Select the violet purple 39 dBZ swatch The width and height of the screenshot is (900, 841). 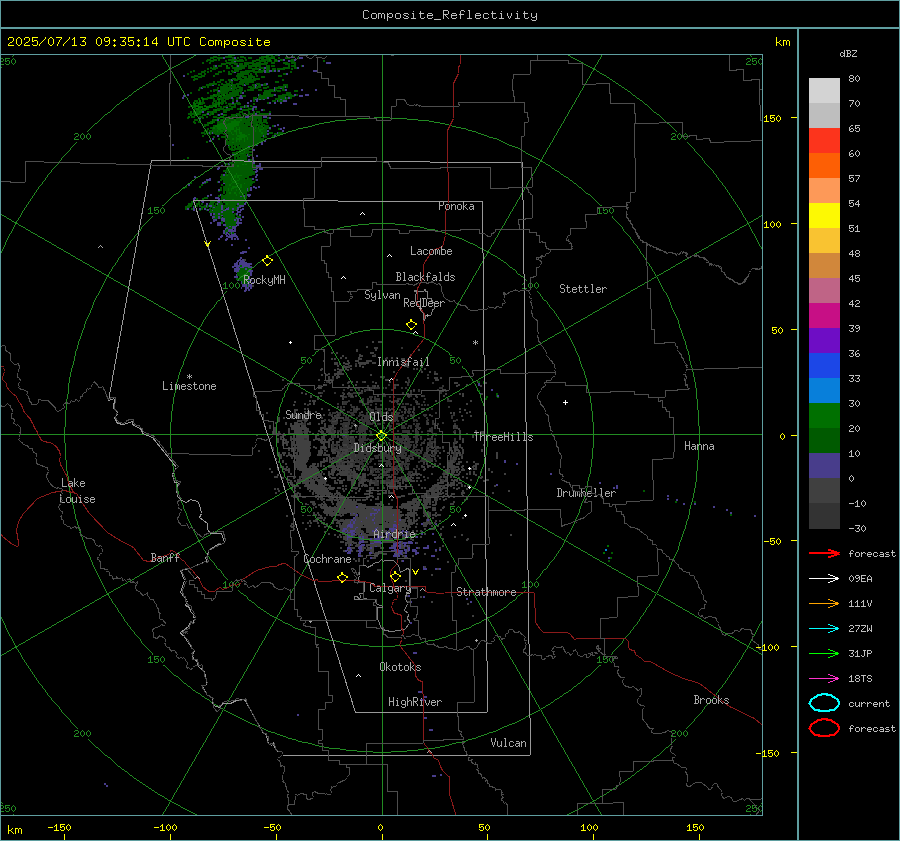(x=824, y=340)
